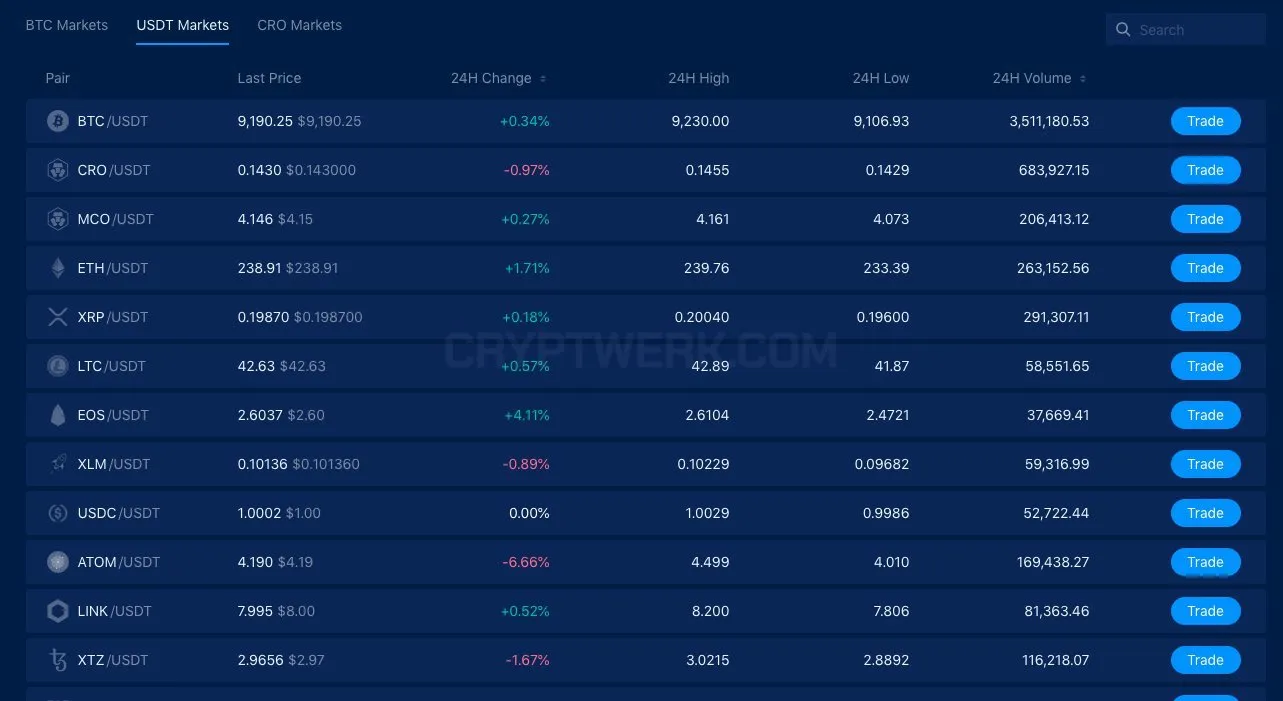Screen dimensions: 1283x701
Task: Click the Cosmos ATOM icon
Action: [x=58, y=562]
